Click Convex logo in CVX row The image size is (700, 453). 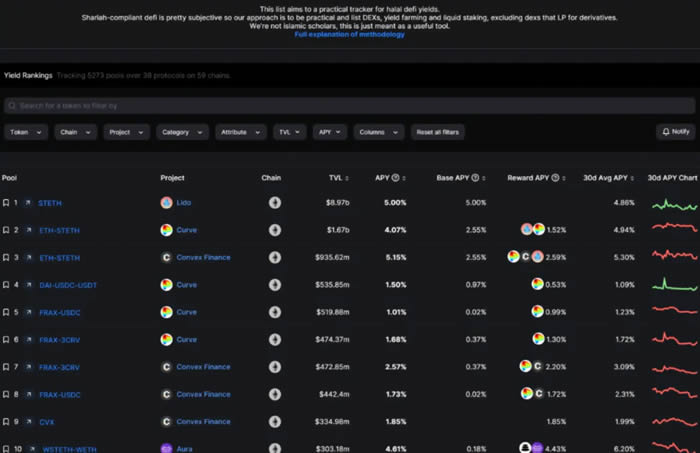tap(167, 422)
